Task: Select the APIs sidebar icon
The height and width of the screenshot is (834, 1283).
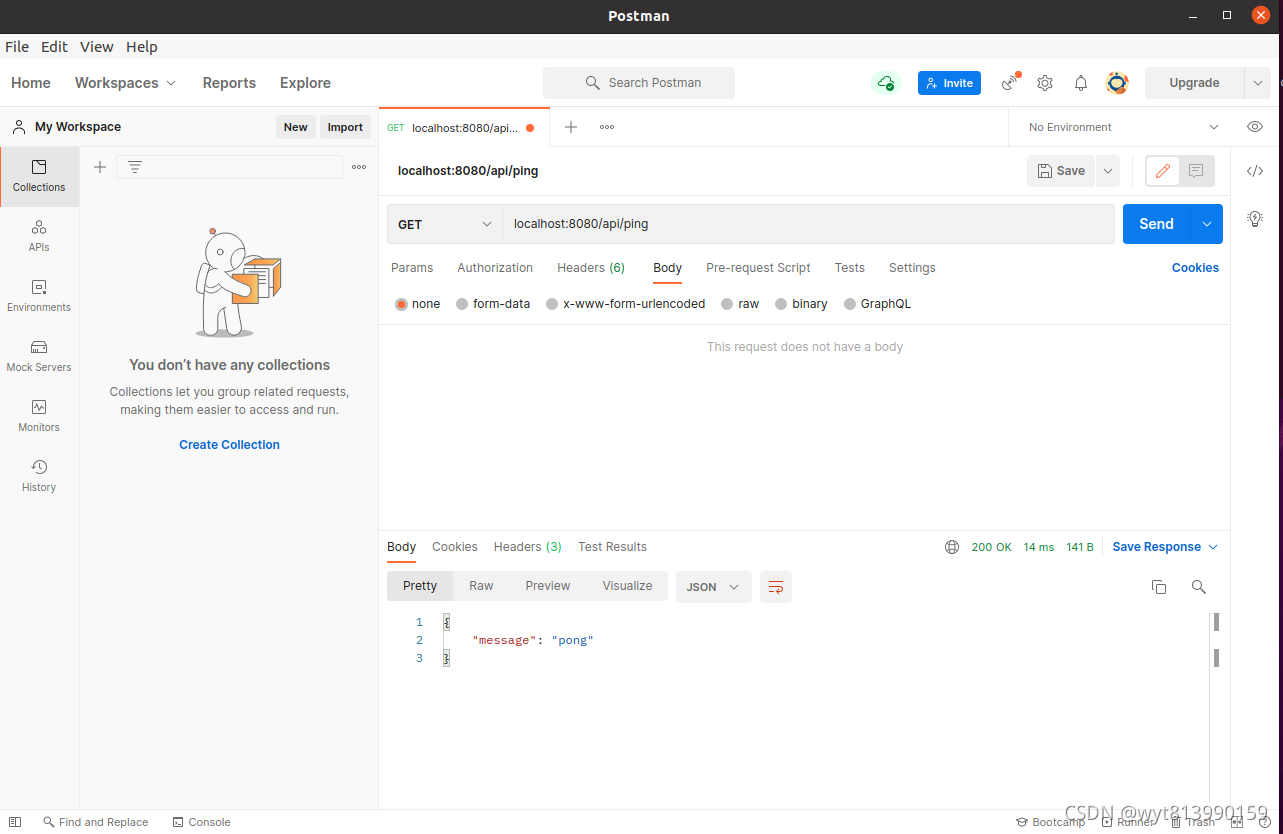Action: pos(39,236)
